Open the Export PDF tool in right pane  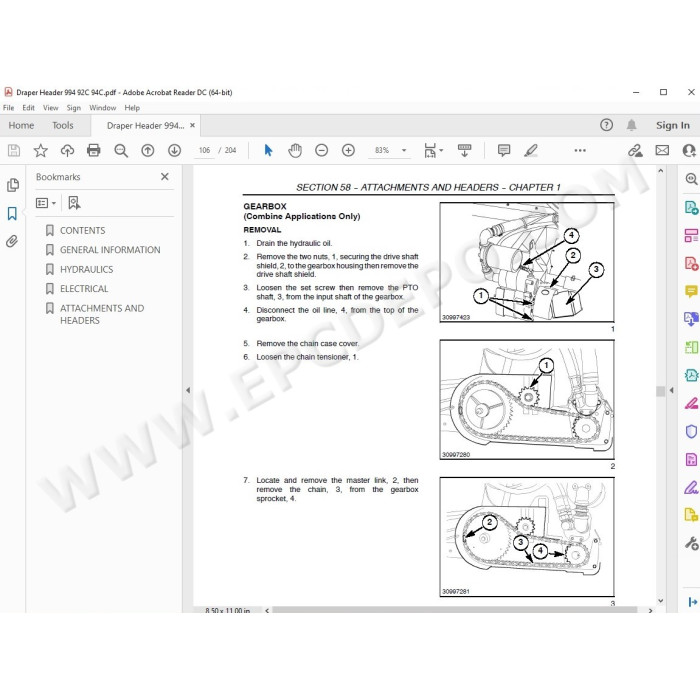coord(691,207)
